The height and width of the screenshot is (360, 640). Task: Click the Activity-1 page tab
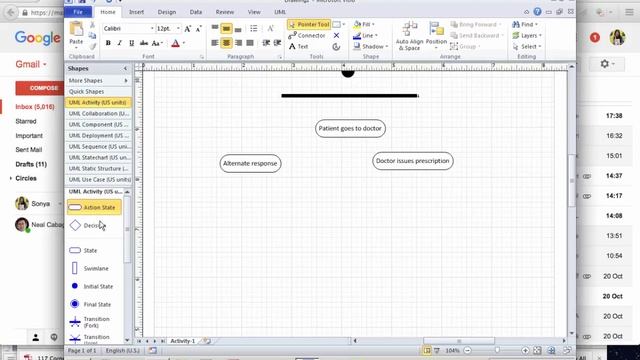[x=182, y=341]
